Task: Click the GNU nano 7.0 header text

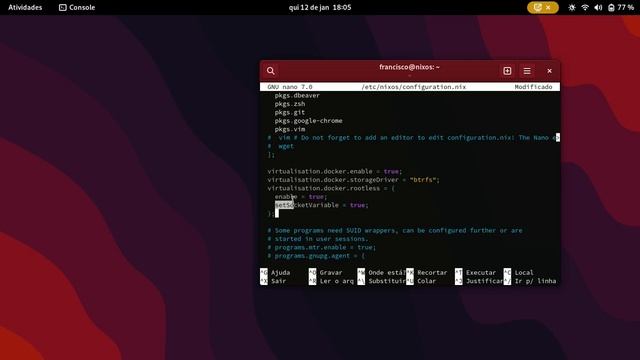Action: (x=290, y=87)
